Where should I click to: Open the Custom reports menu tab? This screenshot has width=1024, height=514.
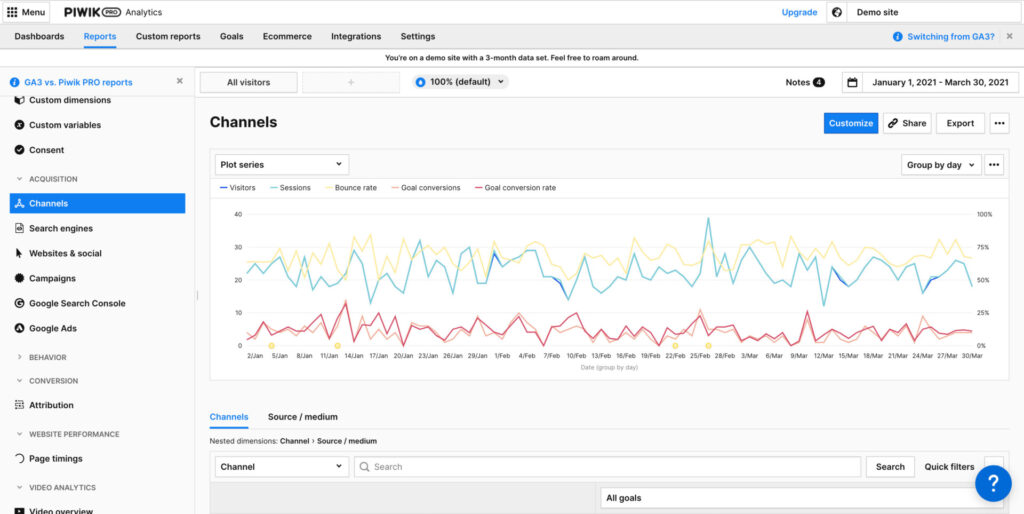(168, 36)
